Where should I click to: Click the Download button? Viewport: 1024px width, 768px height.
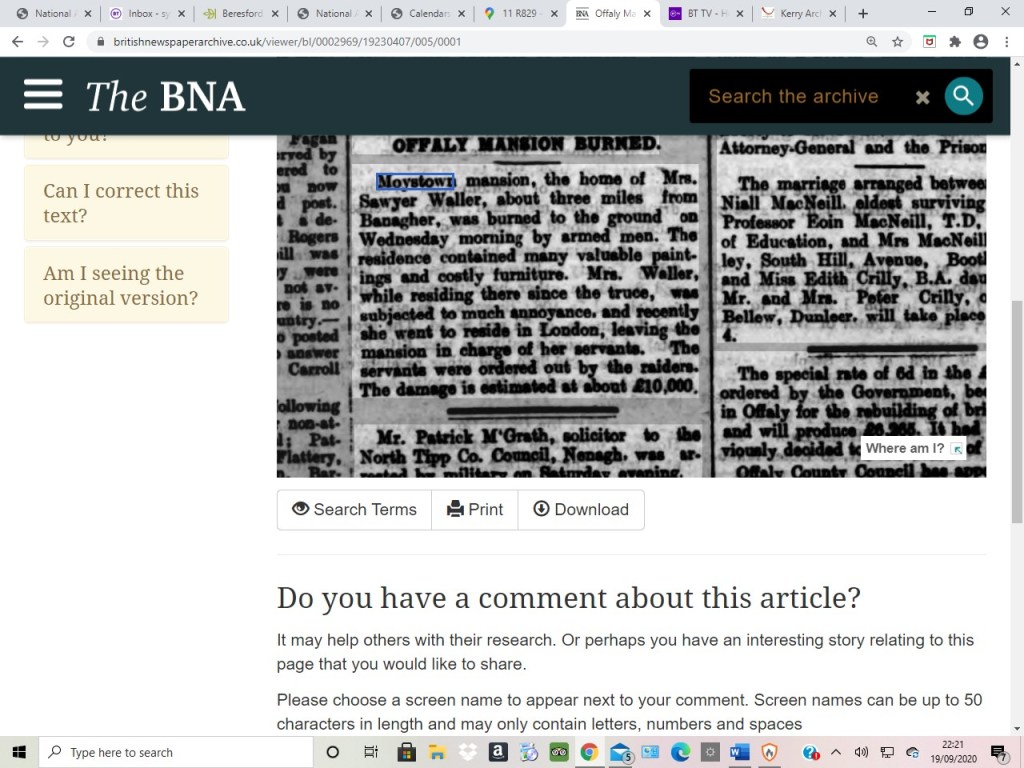tap(581, 509)
